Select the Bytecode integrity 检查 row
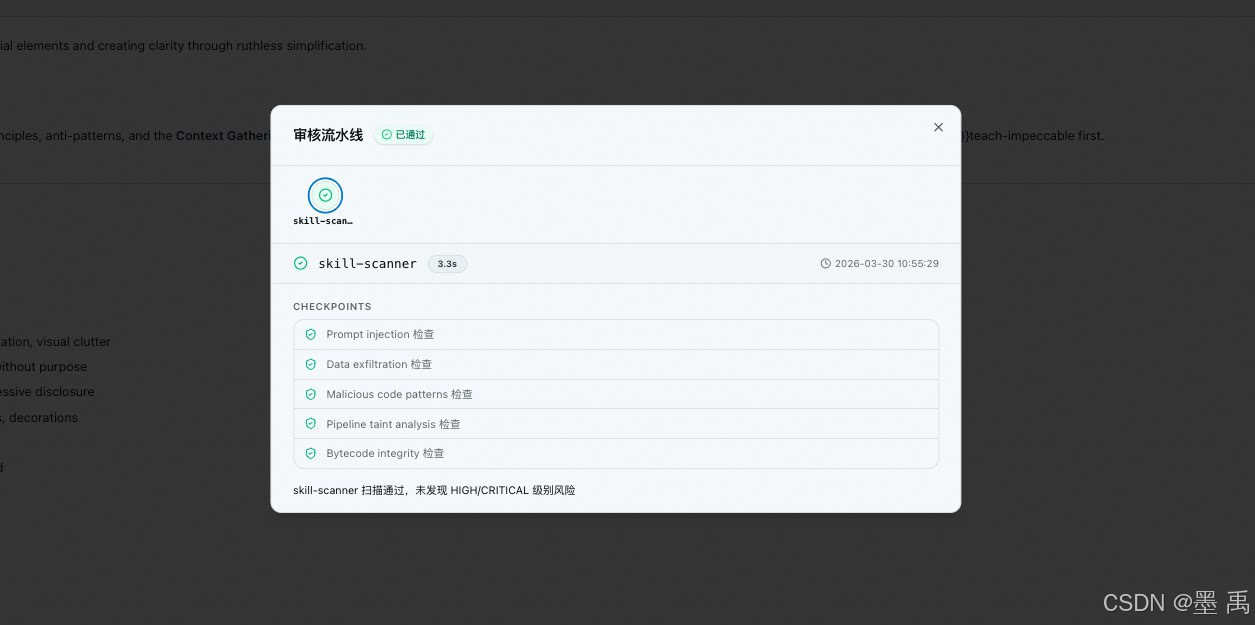Image resolution: width=1255 pixels, height=625 pixels. [x=616, y=453]
